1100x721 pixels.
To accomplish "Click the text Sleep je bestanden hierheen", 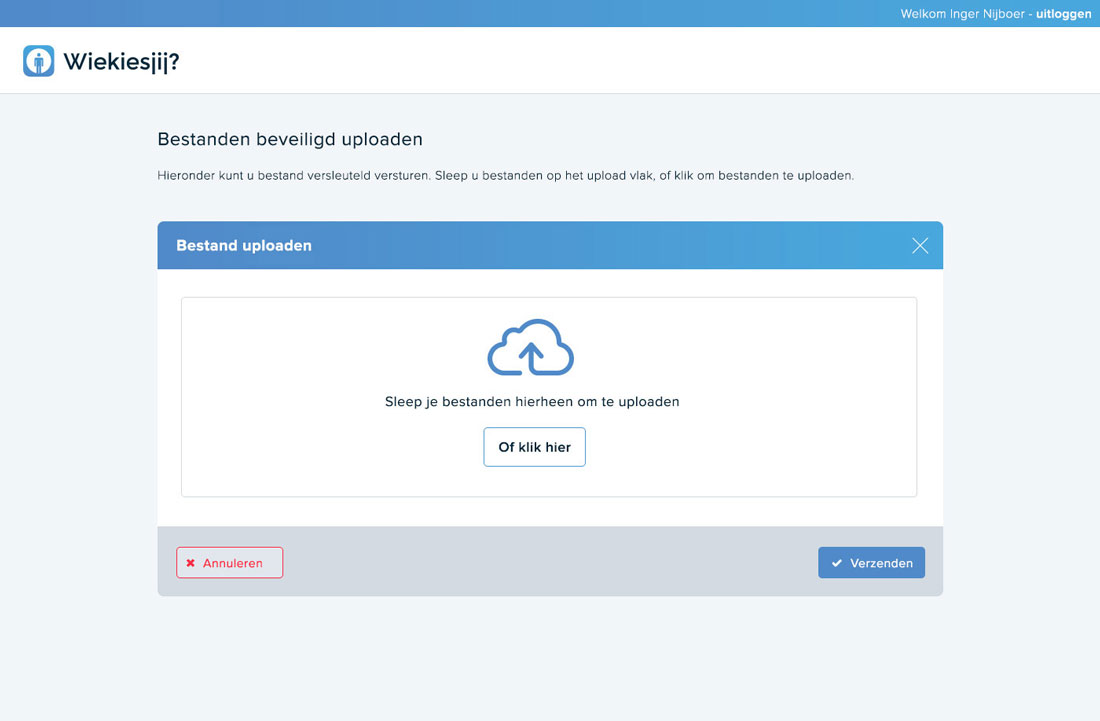I will [532, 401].
